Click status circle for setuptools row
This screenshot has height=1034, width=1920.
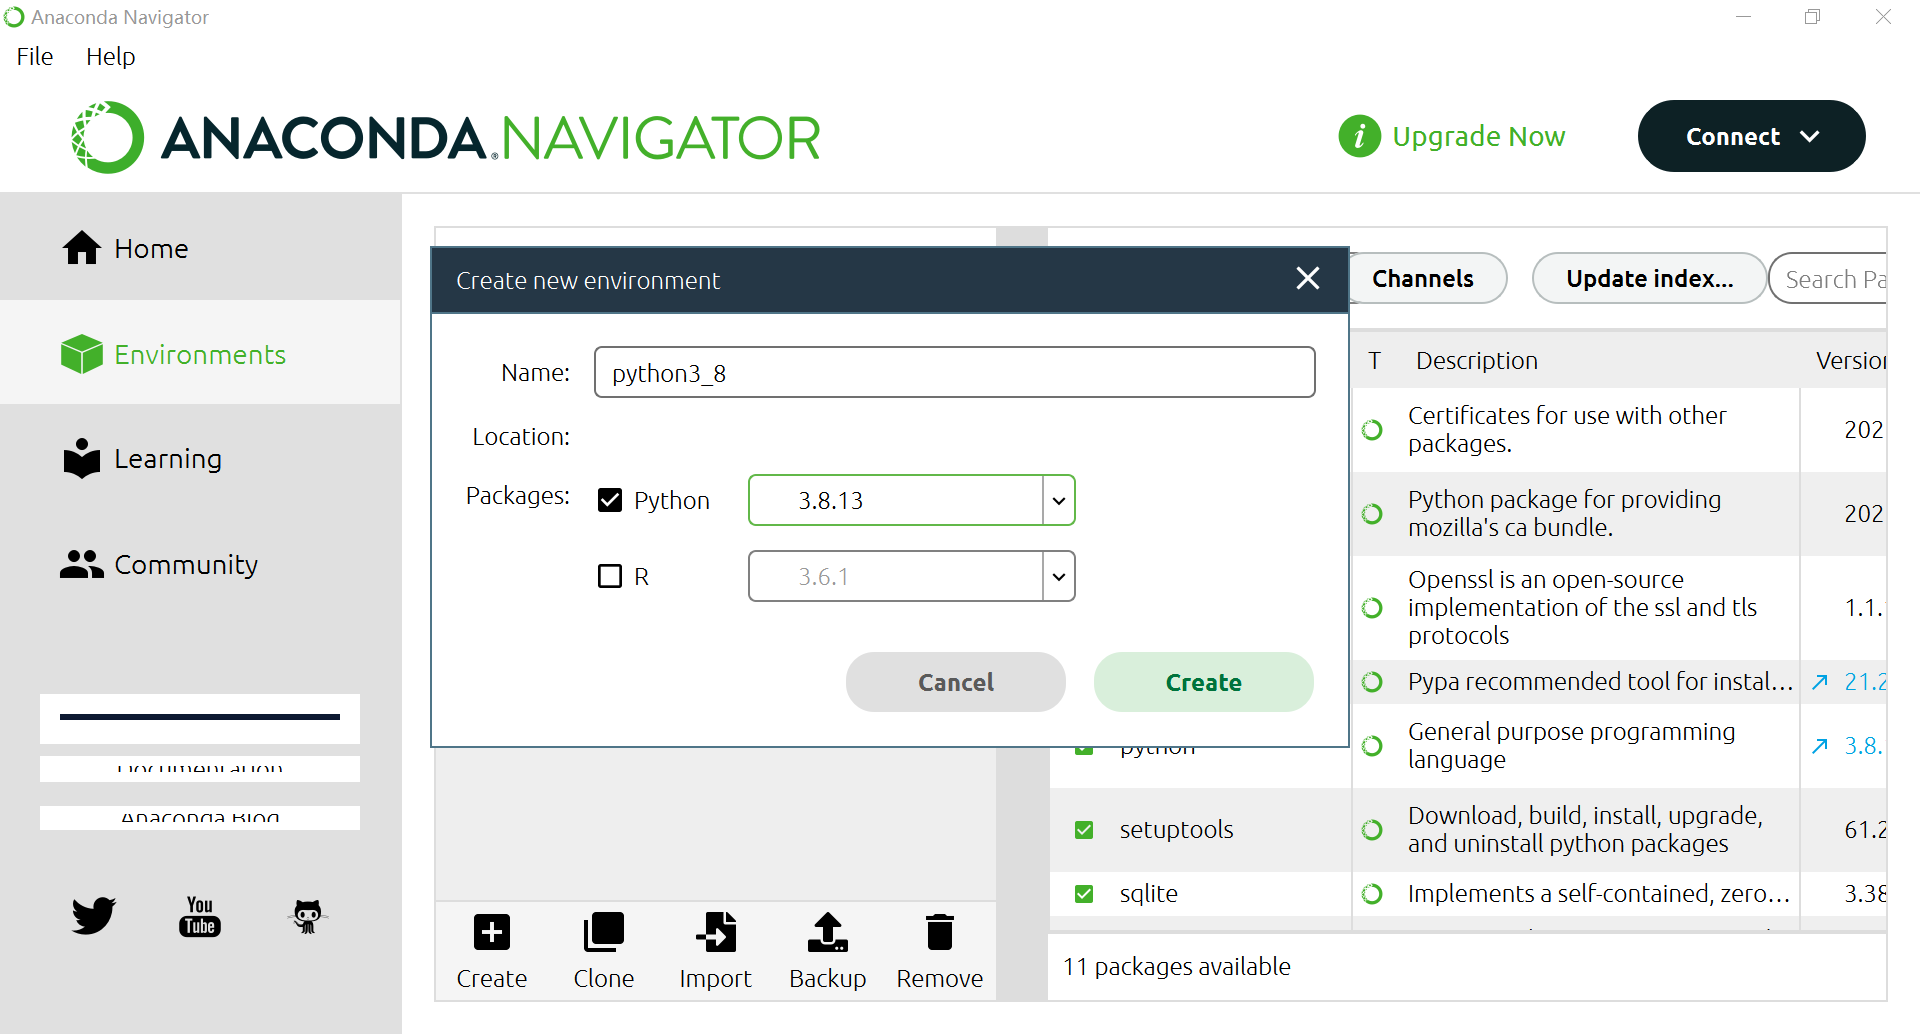(1373, 830)
